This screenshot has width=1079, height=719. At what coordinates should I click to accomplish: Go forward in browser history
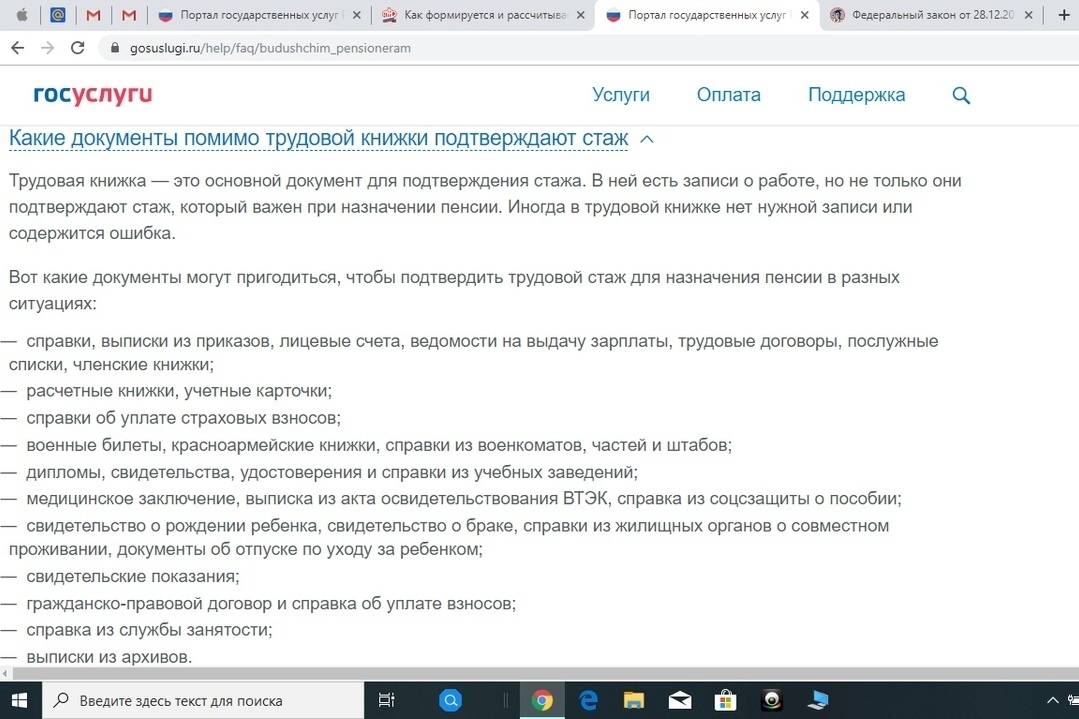coord(47,47)
